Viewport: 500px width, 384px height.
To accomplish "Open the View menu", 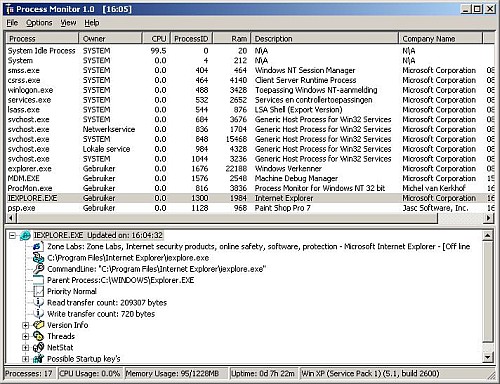I will [68, 23].
